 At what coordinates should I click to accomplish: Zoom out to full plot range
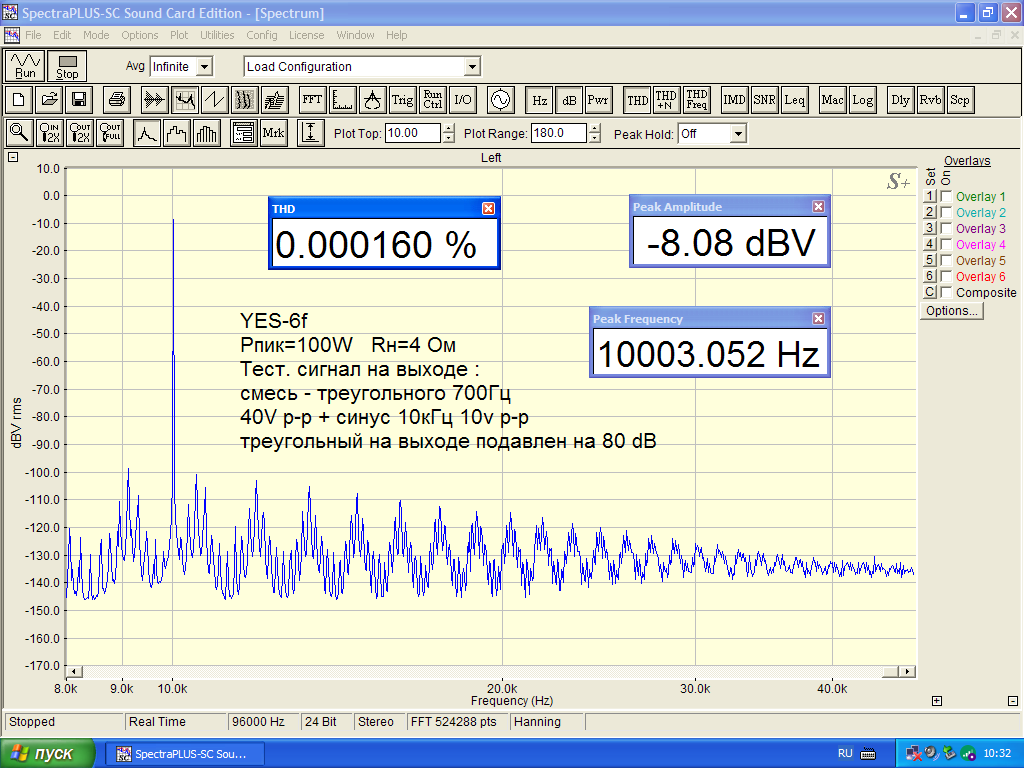pyautogui.click(x=110, y=133)
